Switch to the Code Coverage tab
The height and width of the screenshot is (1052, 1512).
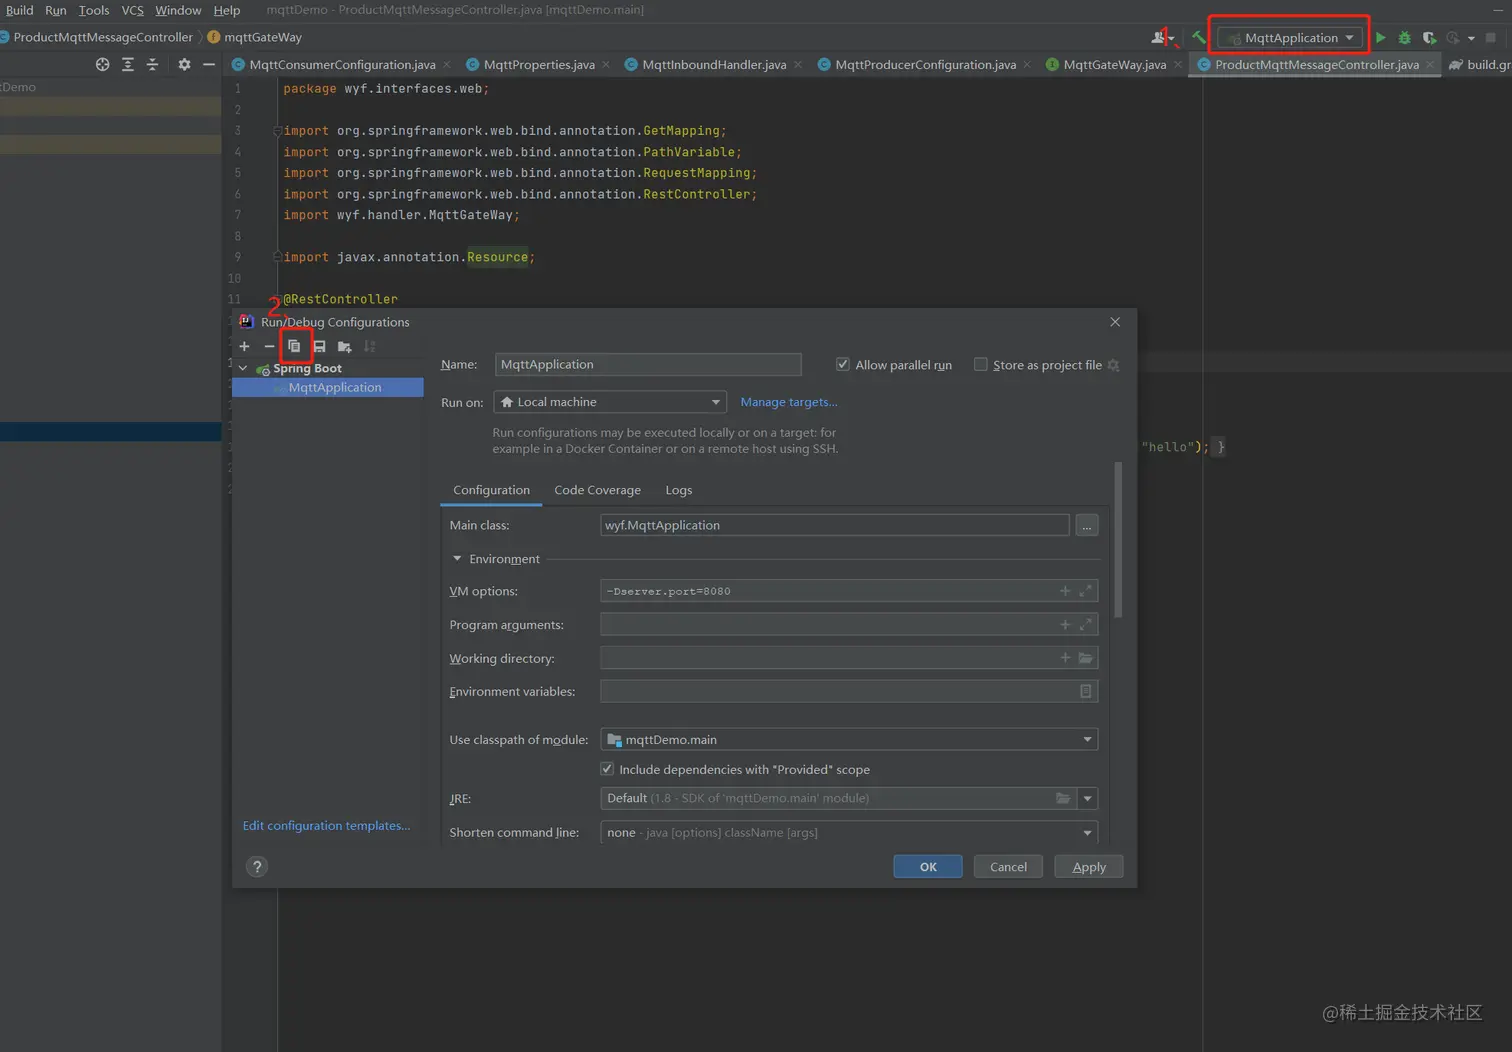pyautogui.click(x=597, y=490)
